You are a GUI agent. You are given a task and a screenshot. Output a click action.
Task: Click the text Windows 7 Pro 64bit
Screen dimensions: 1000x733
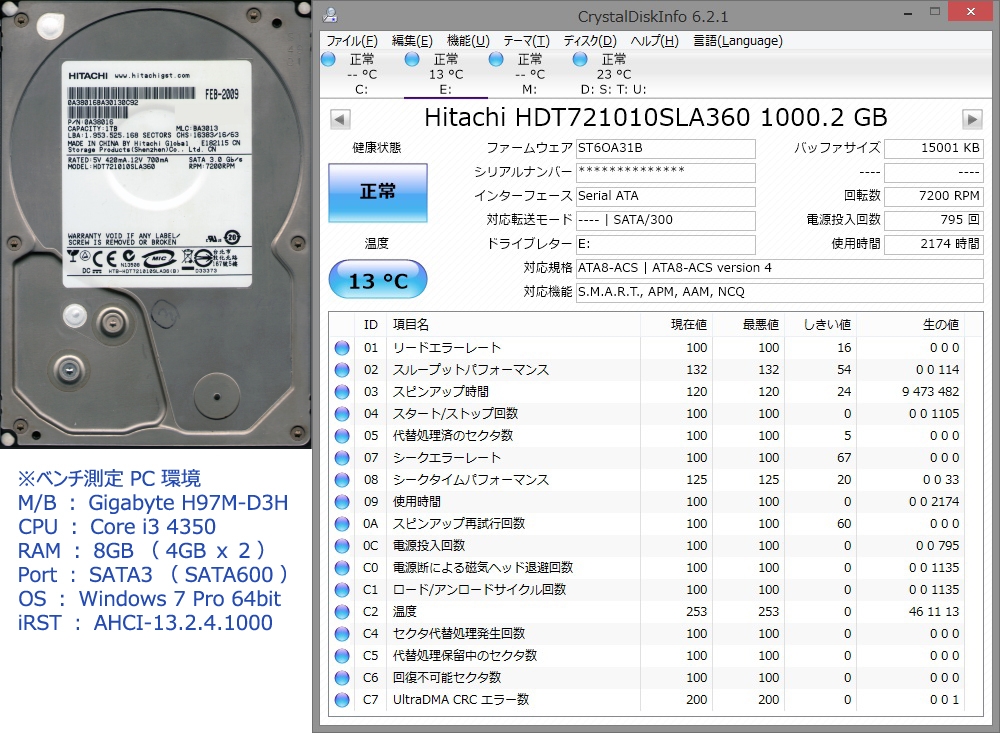click(x=180, y=599)
